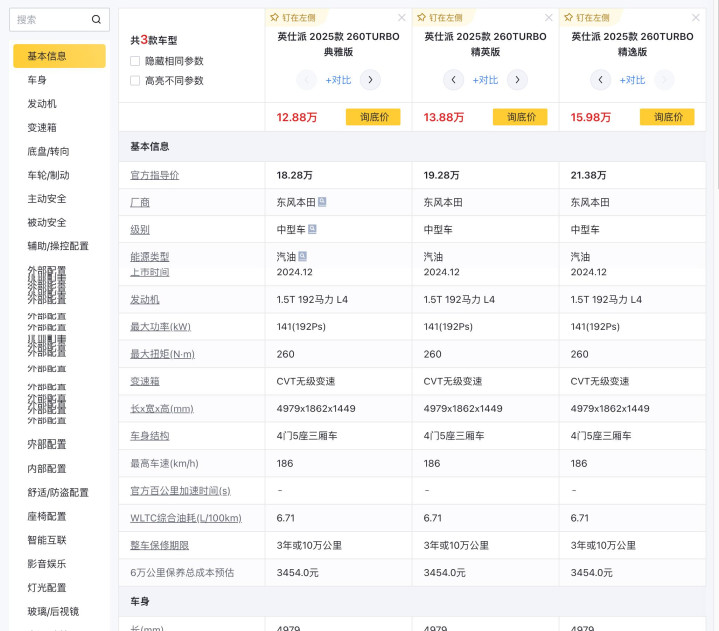Image resolution: width=719 pixels, height=631 pixels.
Task: Move the 精选版 column left with arrow
Action: point(600,80)
